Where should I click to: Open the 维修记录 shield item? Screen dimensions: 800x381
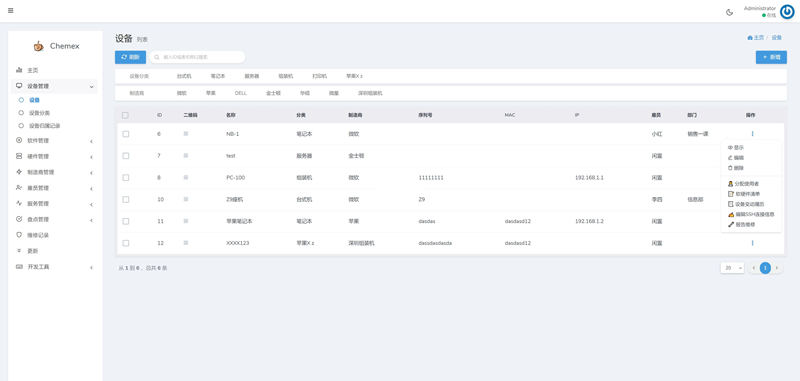(x=55, y=235)
